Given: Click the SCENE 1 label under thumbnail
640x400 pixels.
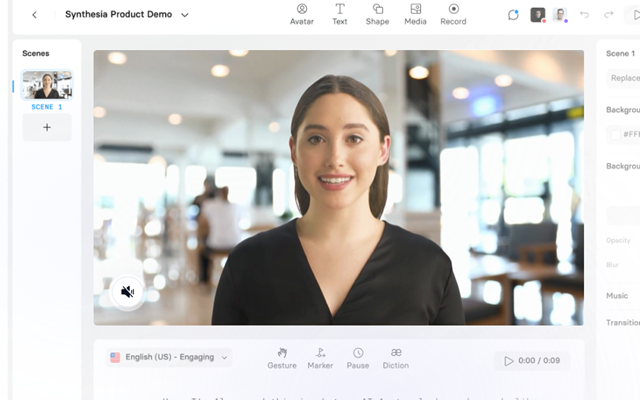Looking at the screenshot, I should point(47,107).
